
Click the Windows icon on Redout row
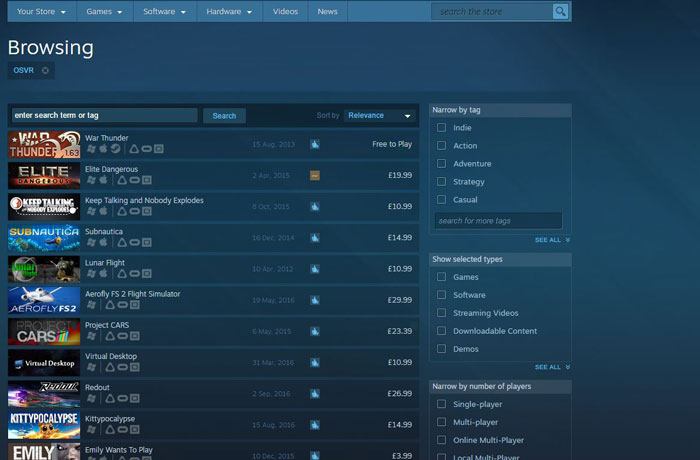tap(91, 398)
